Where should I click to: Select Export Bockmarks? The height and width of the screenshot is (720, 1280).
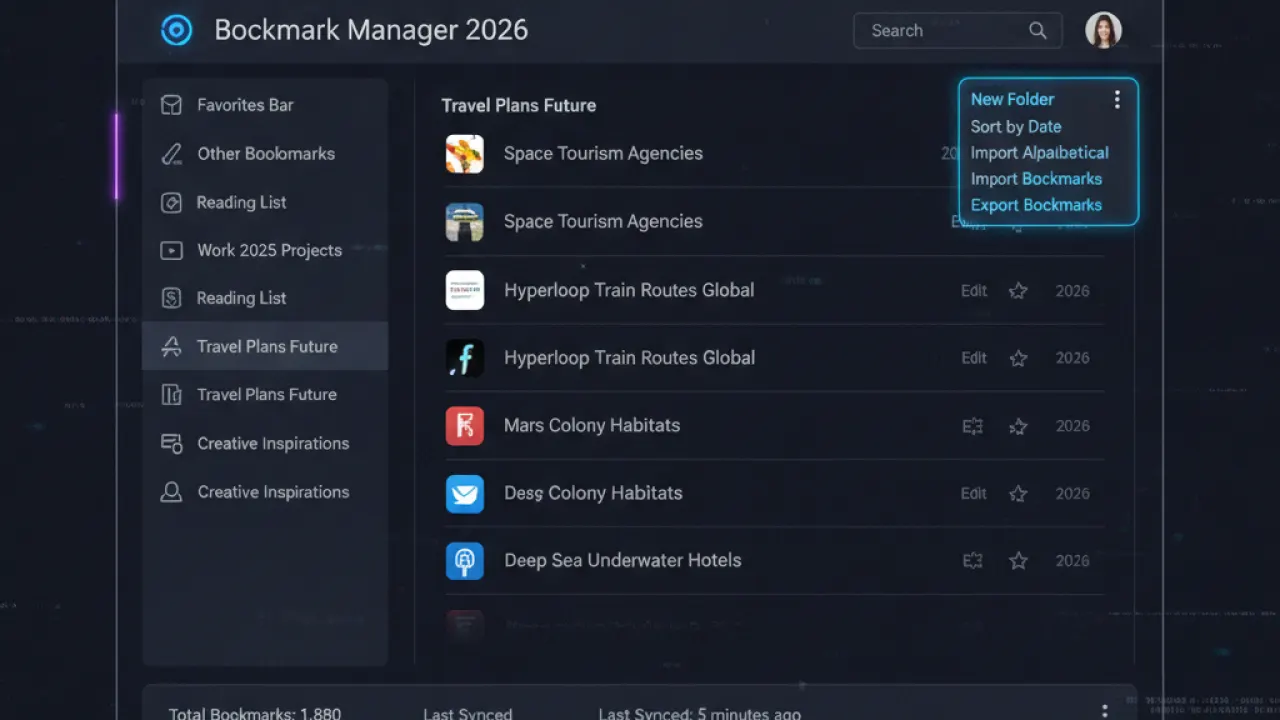click(1036, 205)
